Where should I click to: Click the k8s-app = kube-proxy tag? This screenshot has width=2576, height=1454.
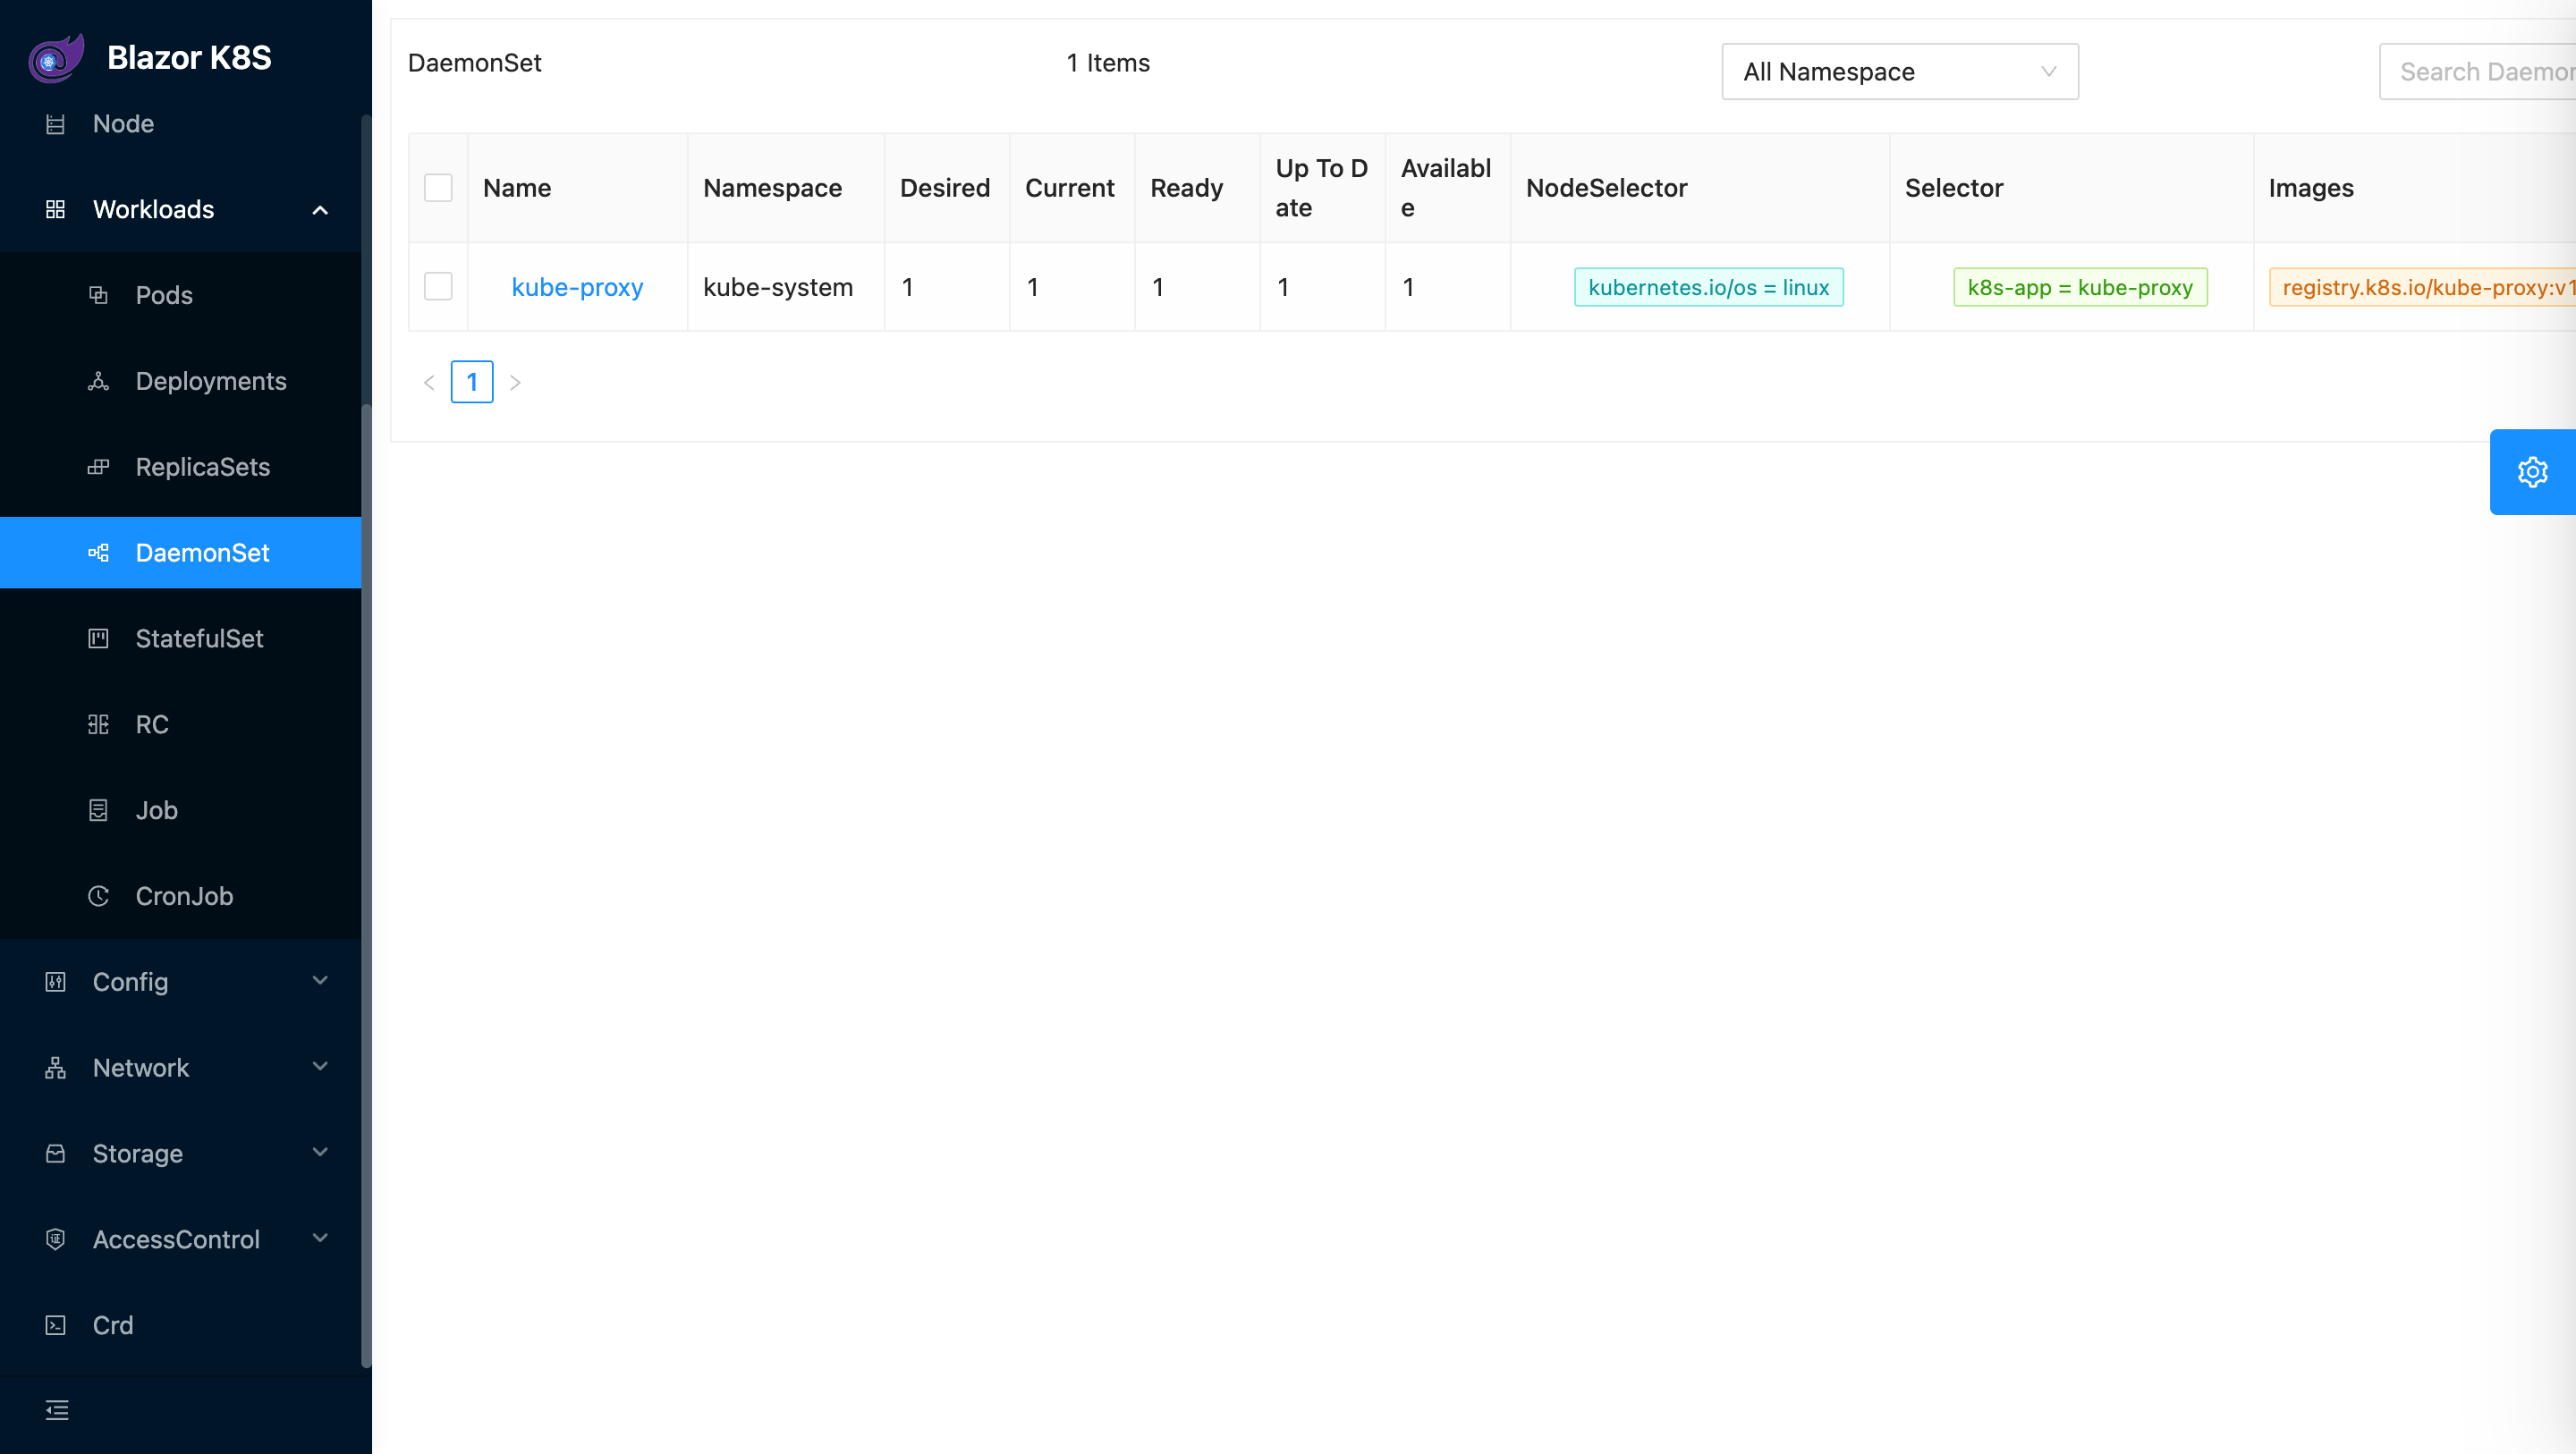pos(2080,288)
